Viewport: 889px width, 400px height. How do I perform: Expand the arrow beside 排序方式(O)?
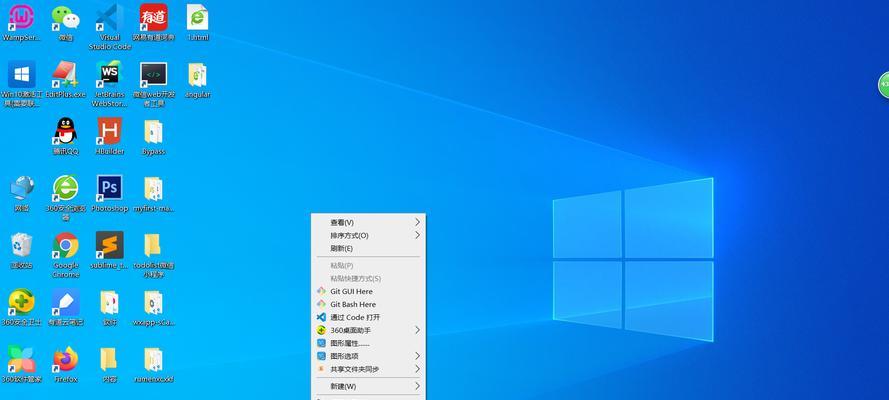tap(418, 235)
